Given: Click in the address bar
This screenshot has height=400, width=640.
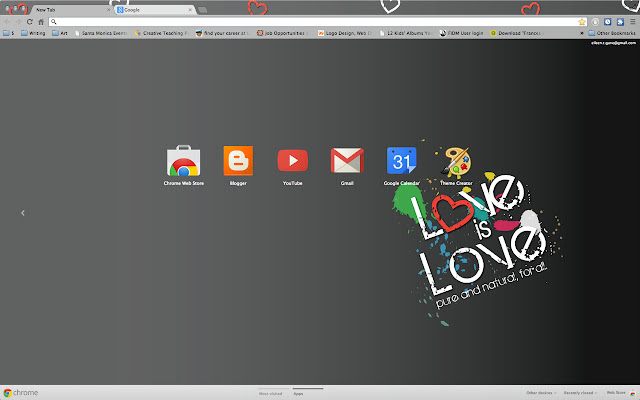Looking at the screenshot, I should (318, 22).
